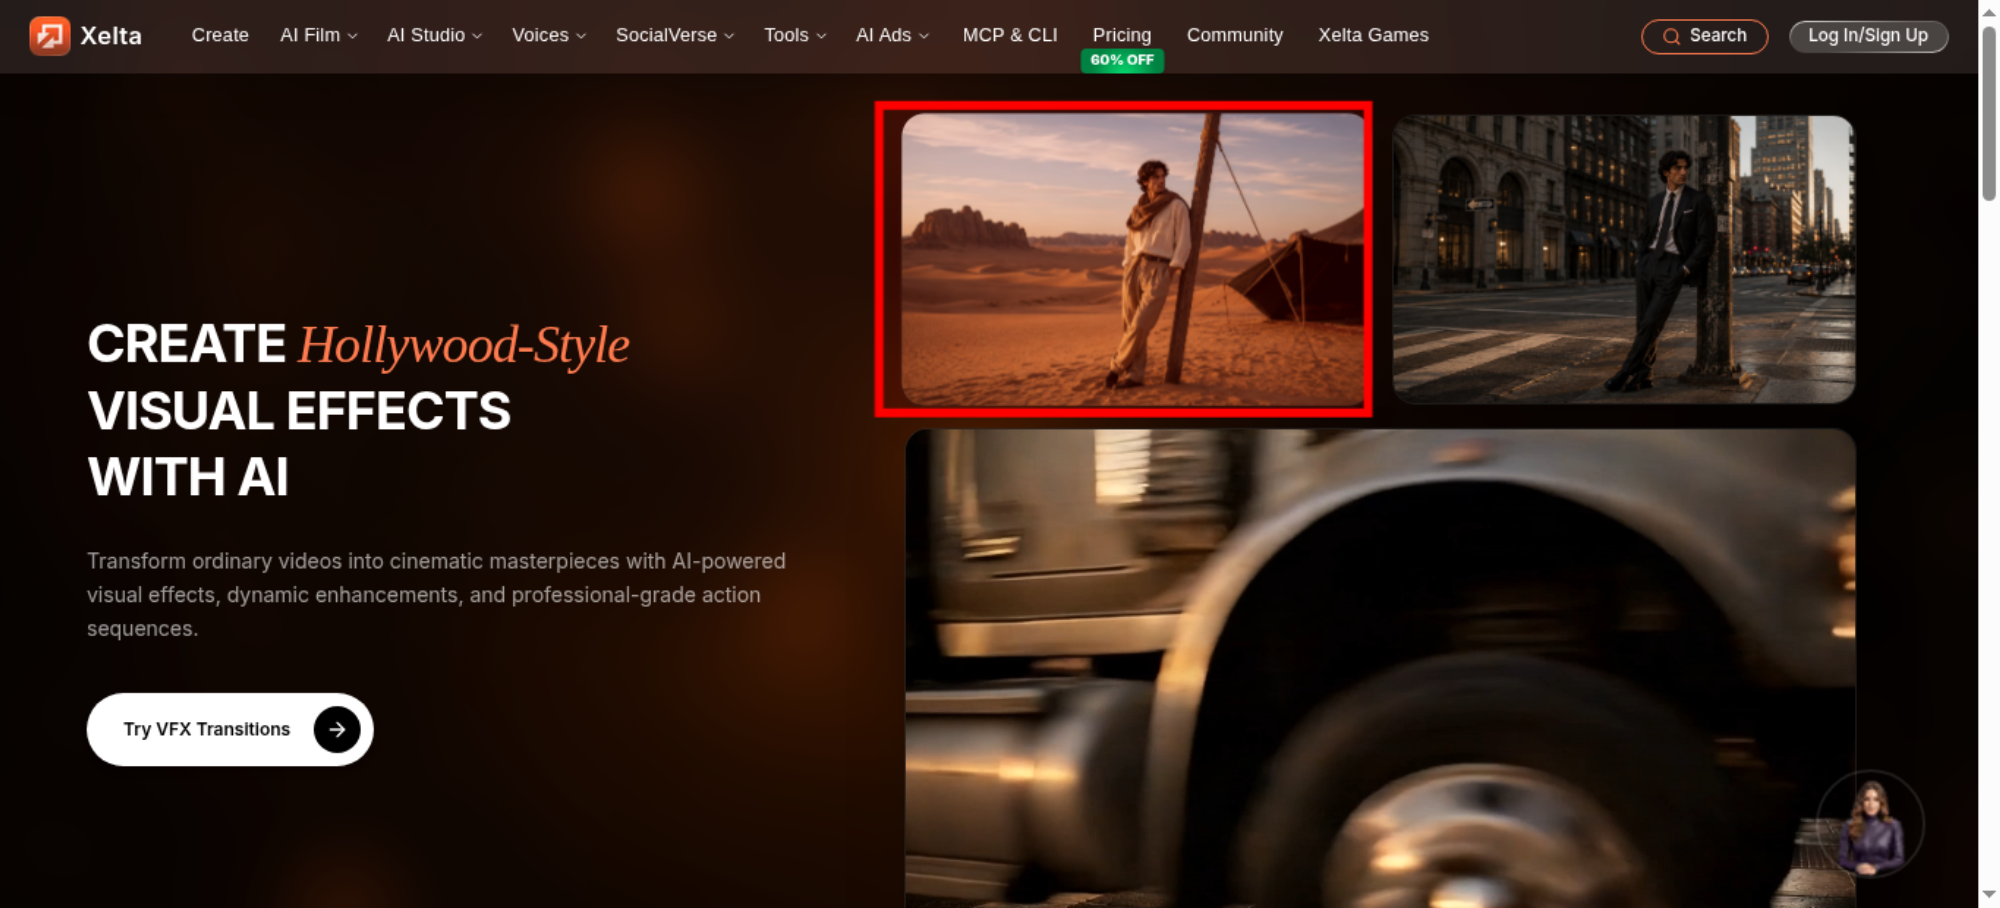Click the 'Hollywood-Style' heading text
2000x908 pixels.
click(x=464, y=346)
